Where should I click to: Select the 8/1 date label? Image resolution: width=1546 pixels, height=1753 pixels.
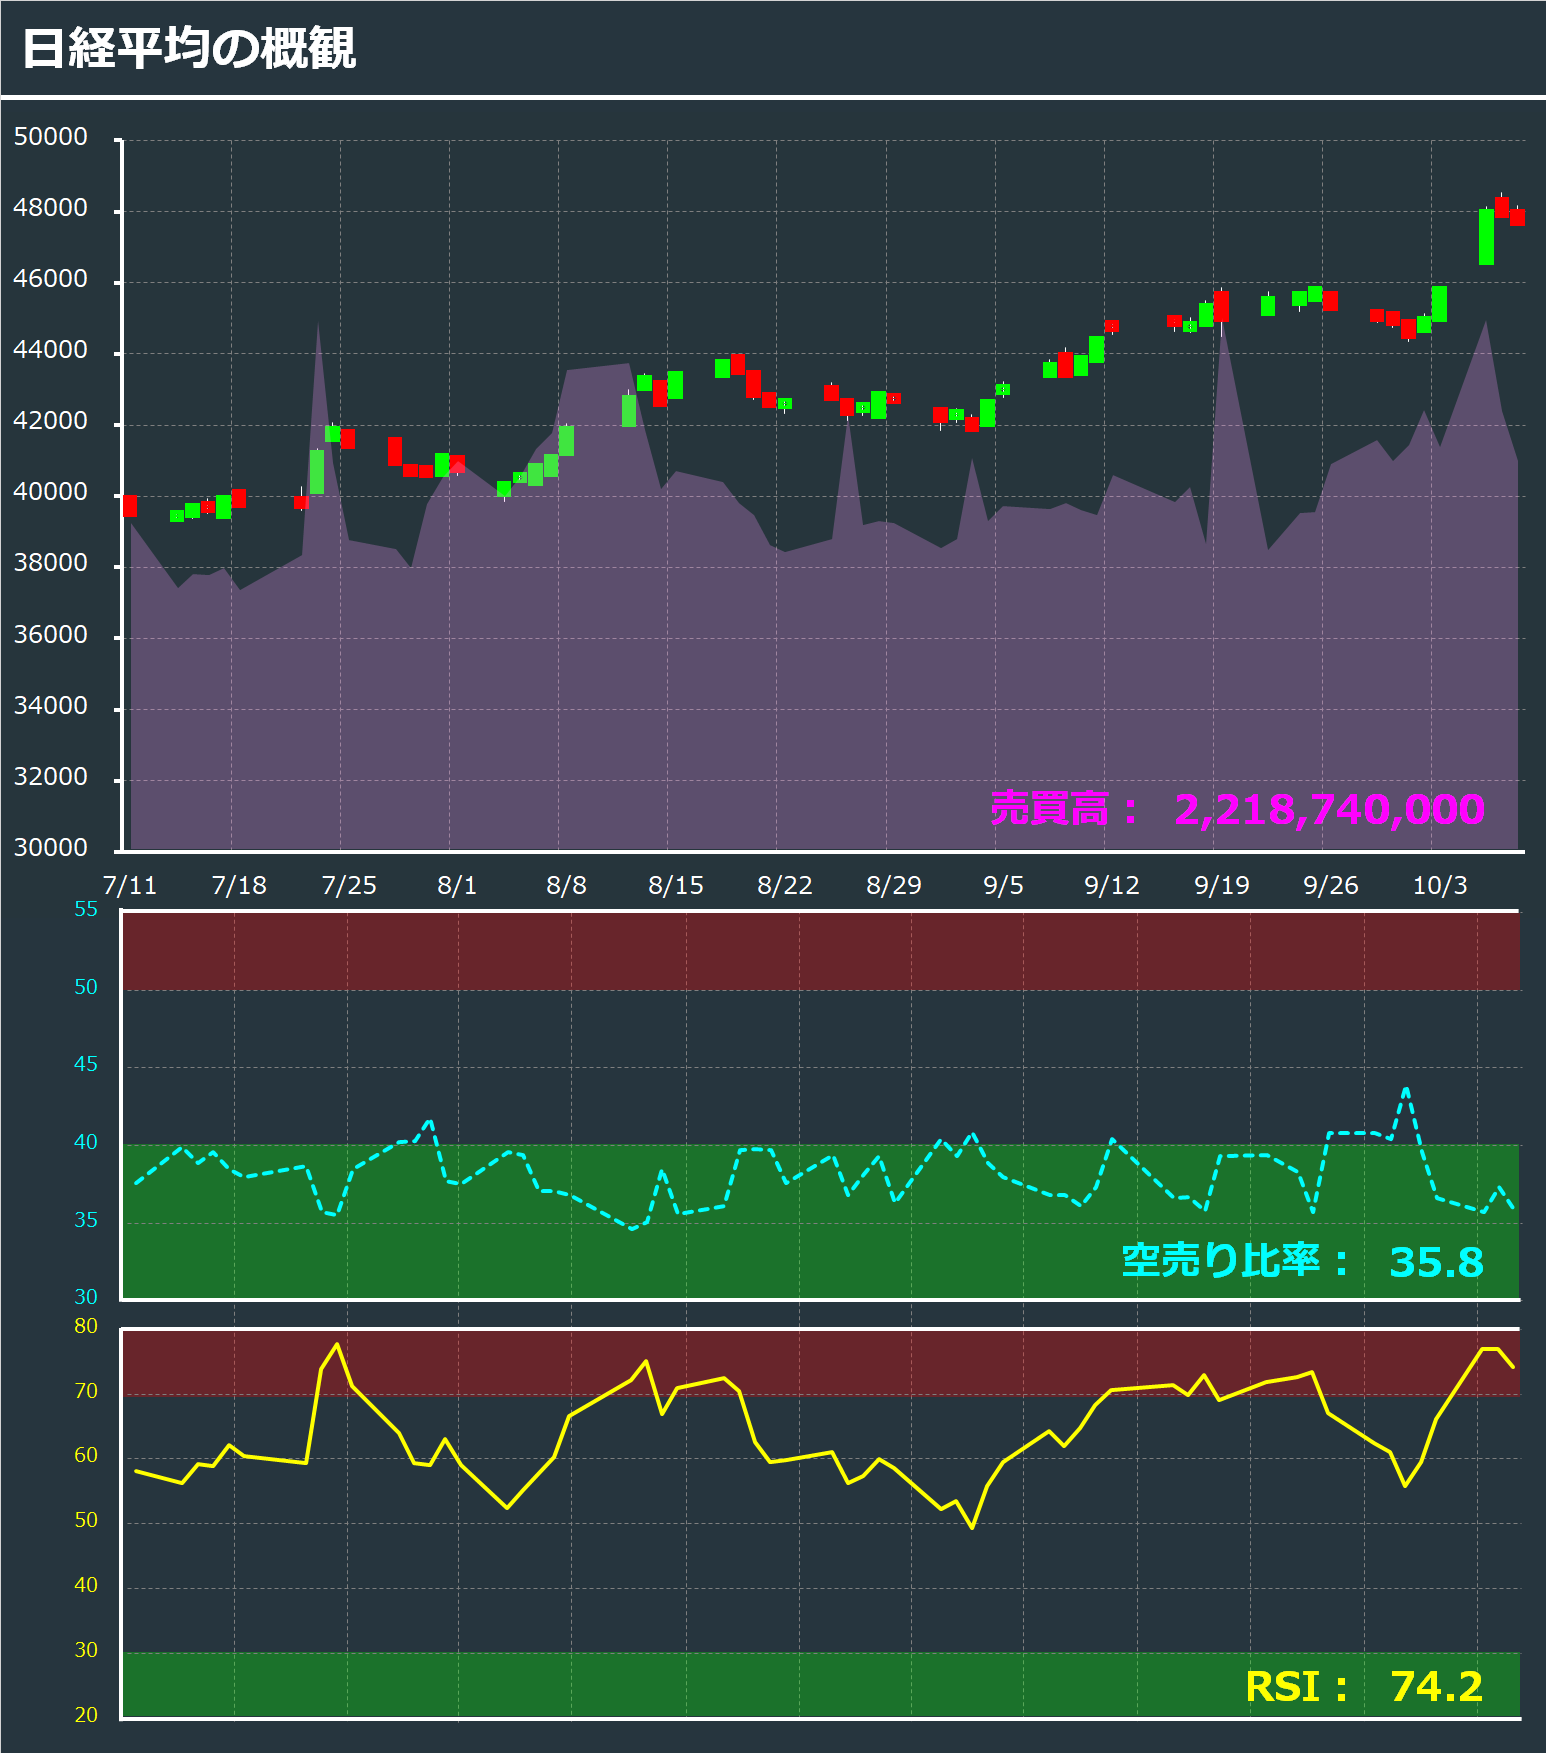(x=457, y=885)
